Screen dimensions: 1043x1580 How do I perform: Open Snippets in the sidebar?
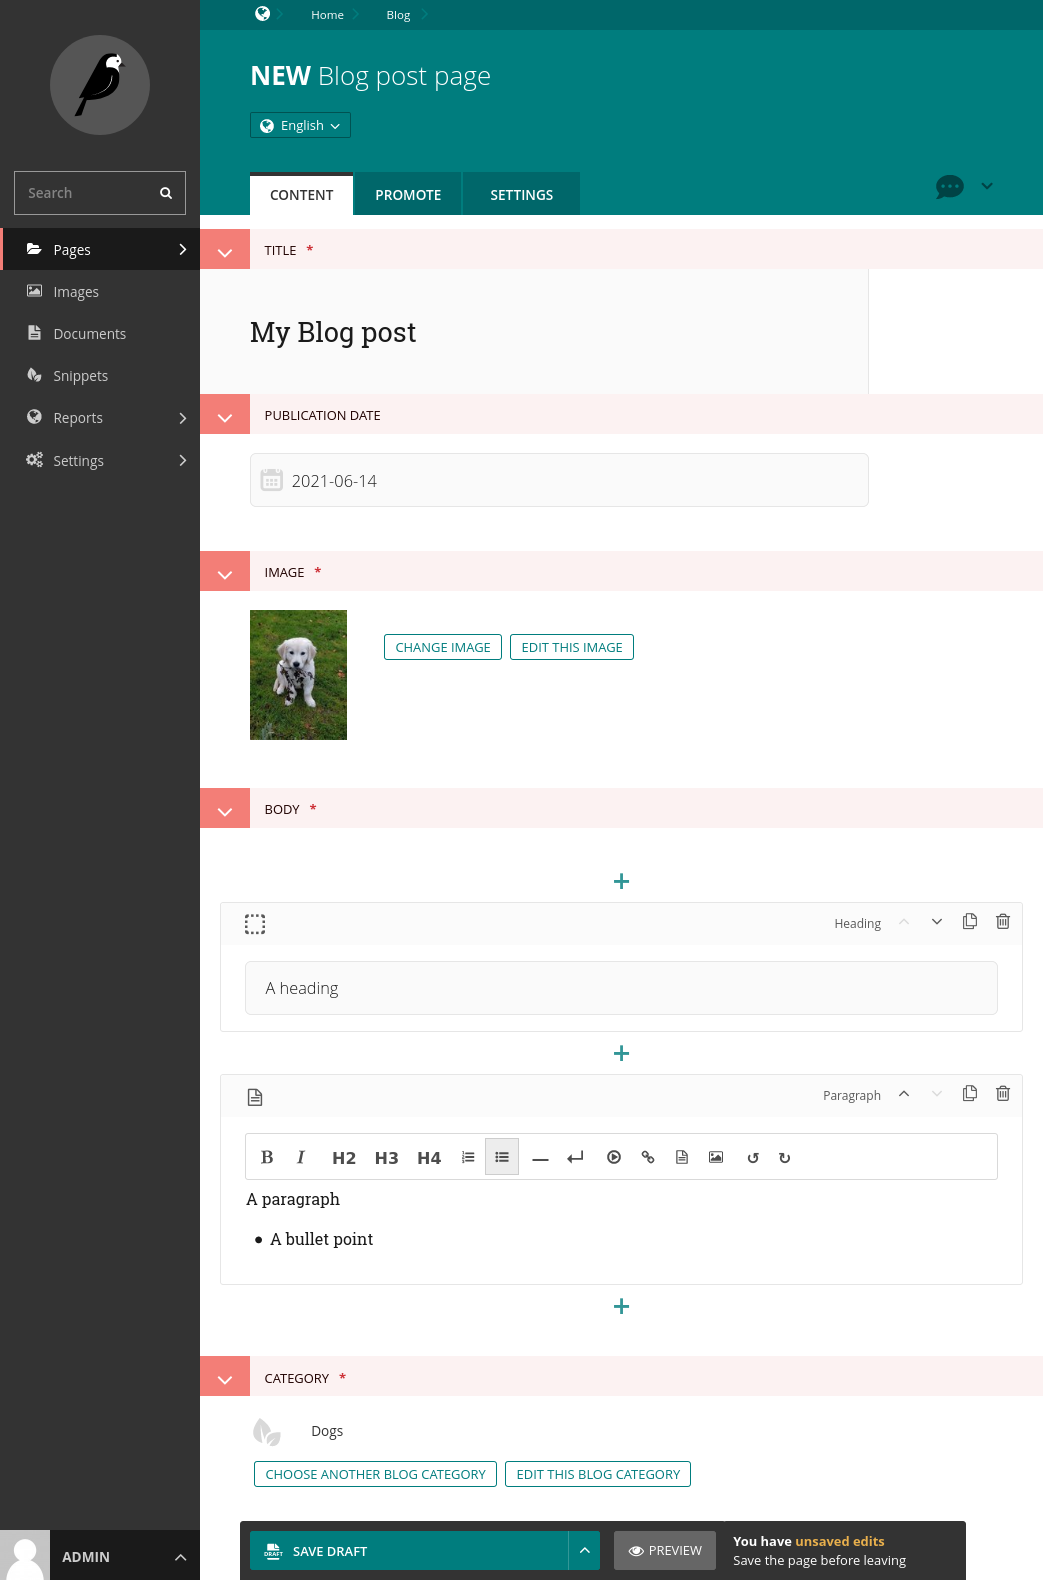tap(100, 375)
